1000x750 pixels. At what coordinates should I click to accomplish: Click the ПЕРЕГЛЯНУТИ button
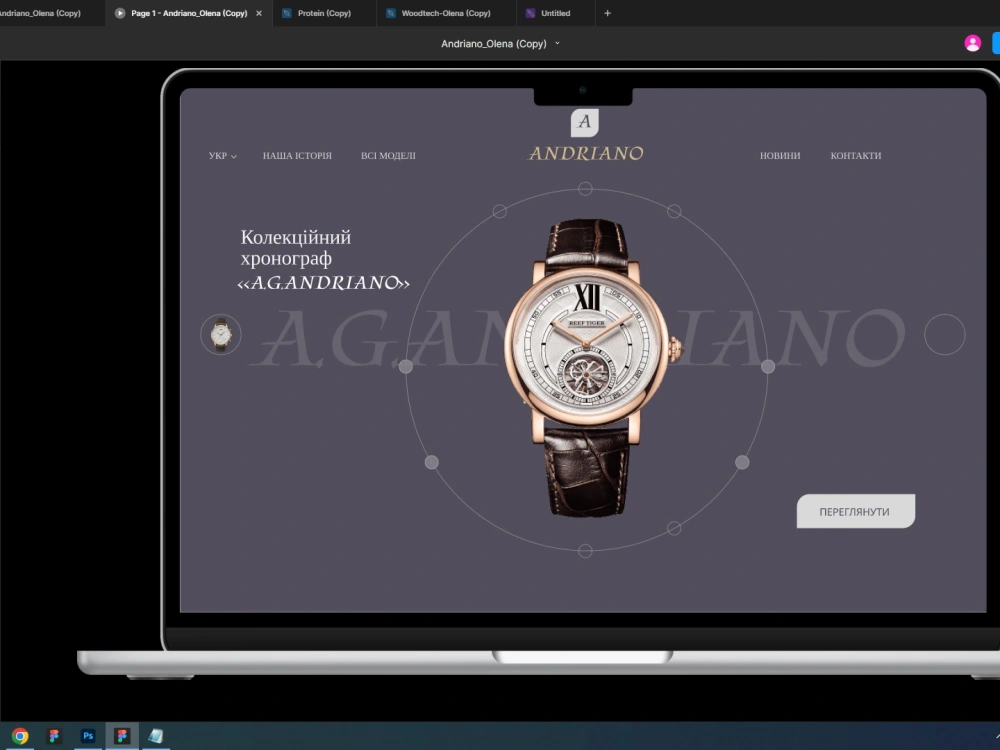(x=855, y=511)
